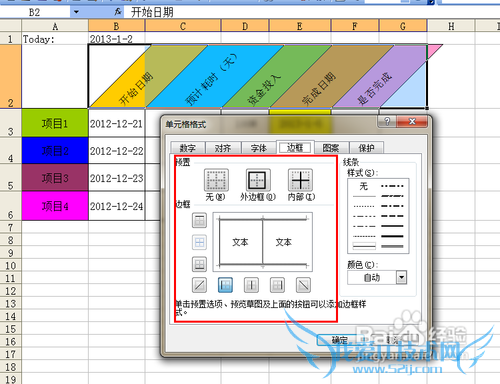
Task: Apply the 外边框 outline border preset
Action: tap(258, 180)
